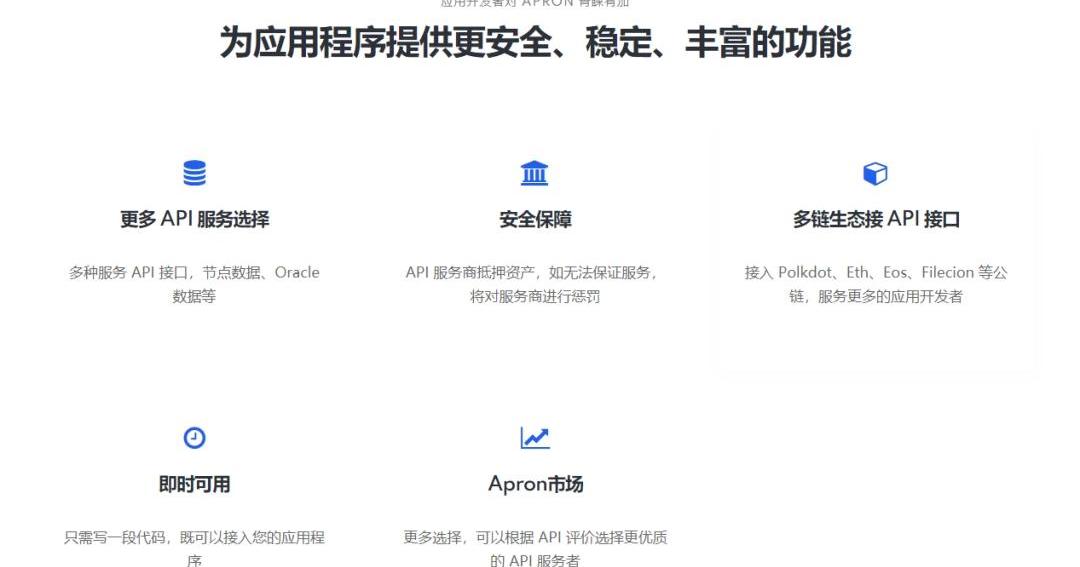Click the 多链生态接 API 接口 title

(876, 220)
